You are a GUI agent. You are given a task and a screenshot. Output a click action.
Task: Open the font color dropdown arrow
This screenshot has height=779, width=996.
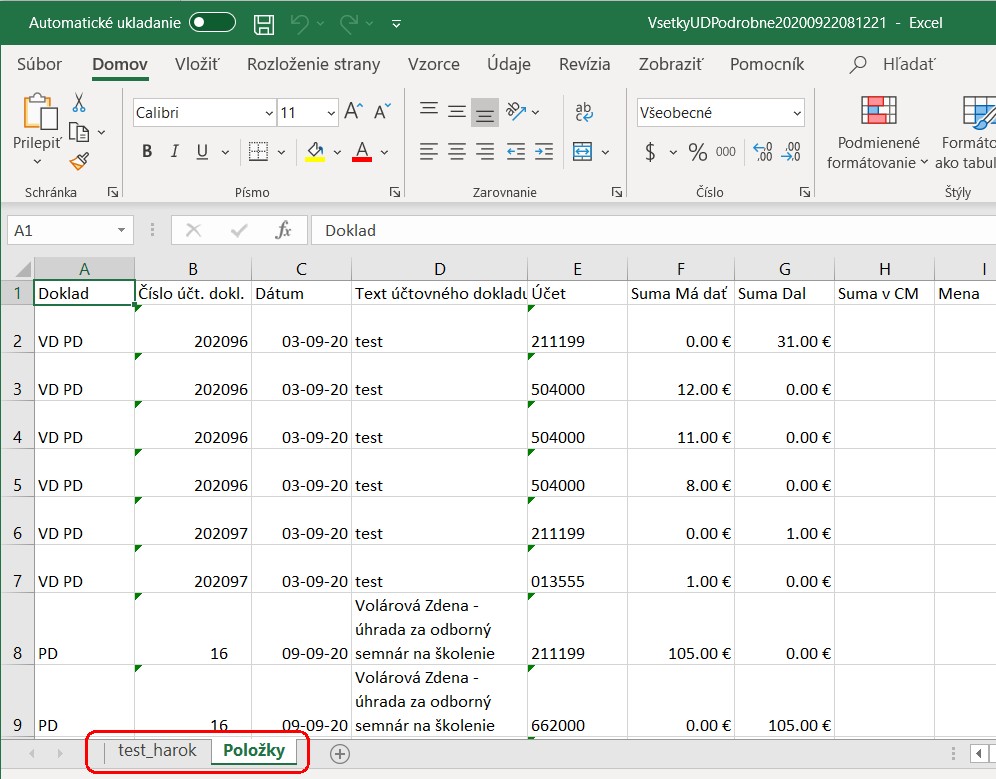pyautogui.click(x=384, y=152)
